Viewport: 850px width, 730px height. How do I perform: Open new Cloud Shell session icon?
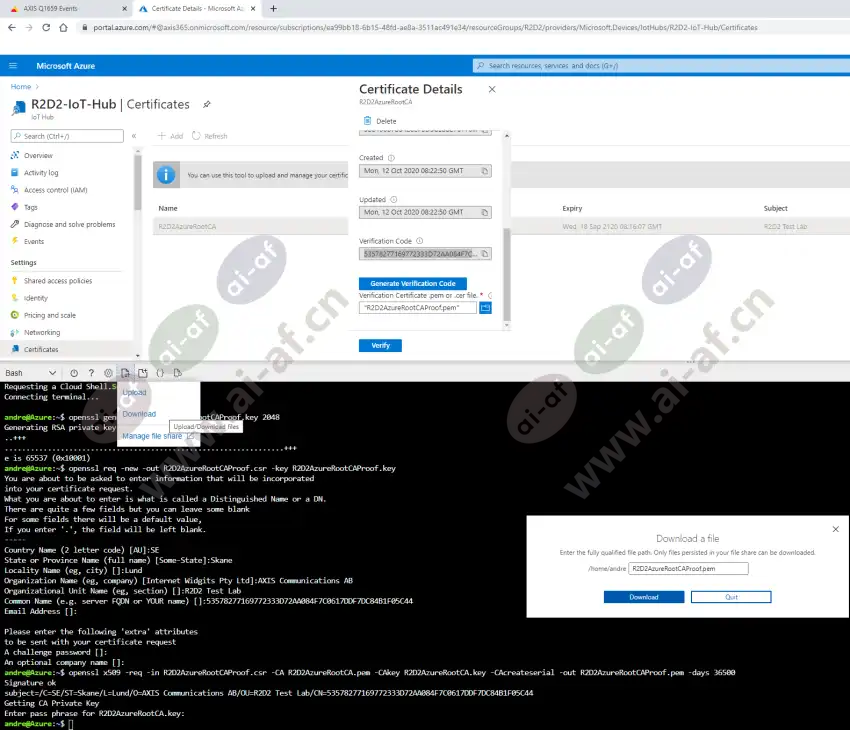click(143, 373)
